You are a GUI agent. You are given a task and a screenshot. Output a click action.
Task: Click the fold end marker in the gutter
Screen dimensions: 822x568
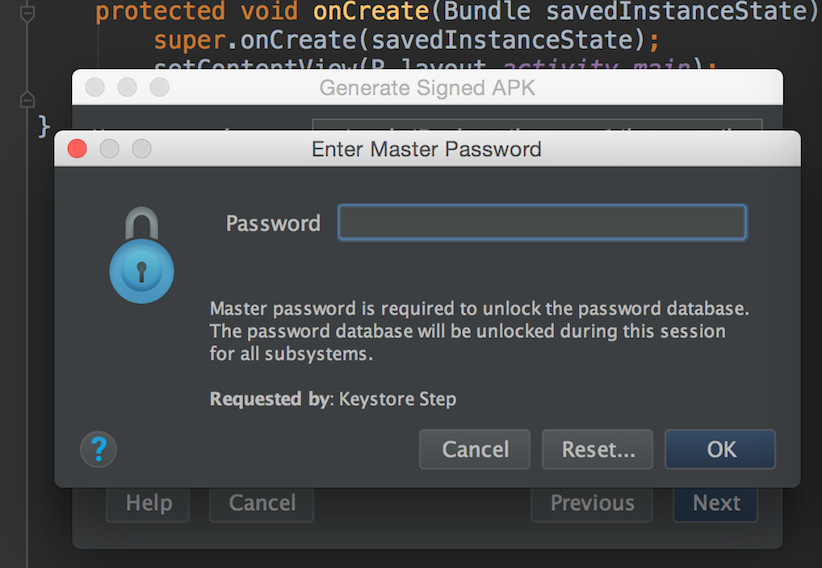[28, 99]
